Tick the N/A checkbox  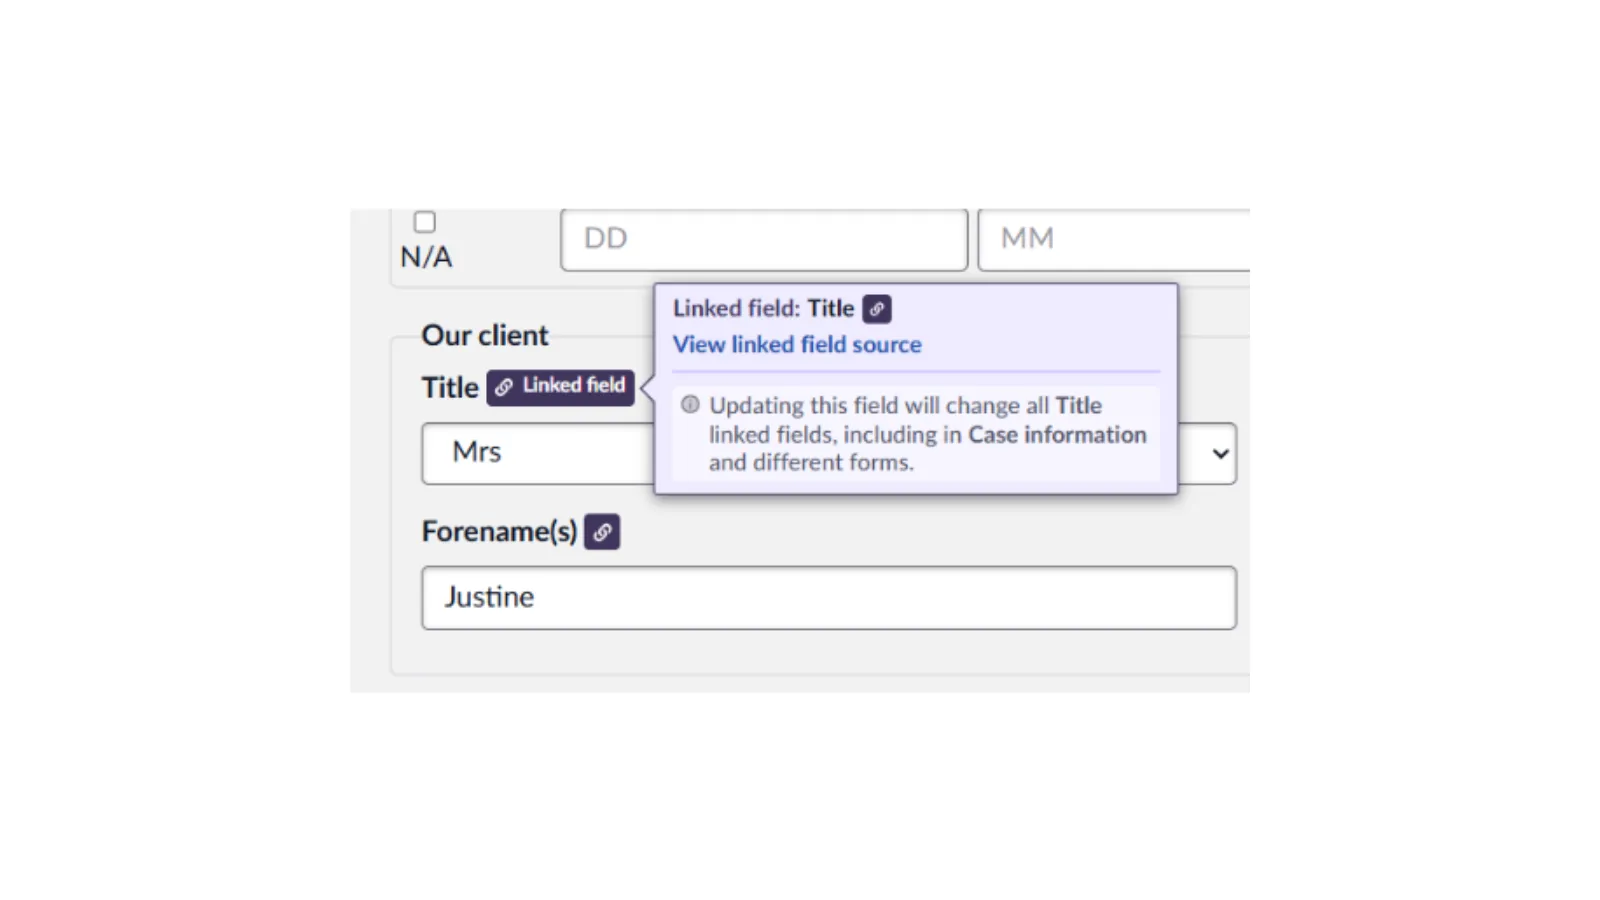tap(425, 222)
